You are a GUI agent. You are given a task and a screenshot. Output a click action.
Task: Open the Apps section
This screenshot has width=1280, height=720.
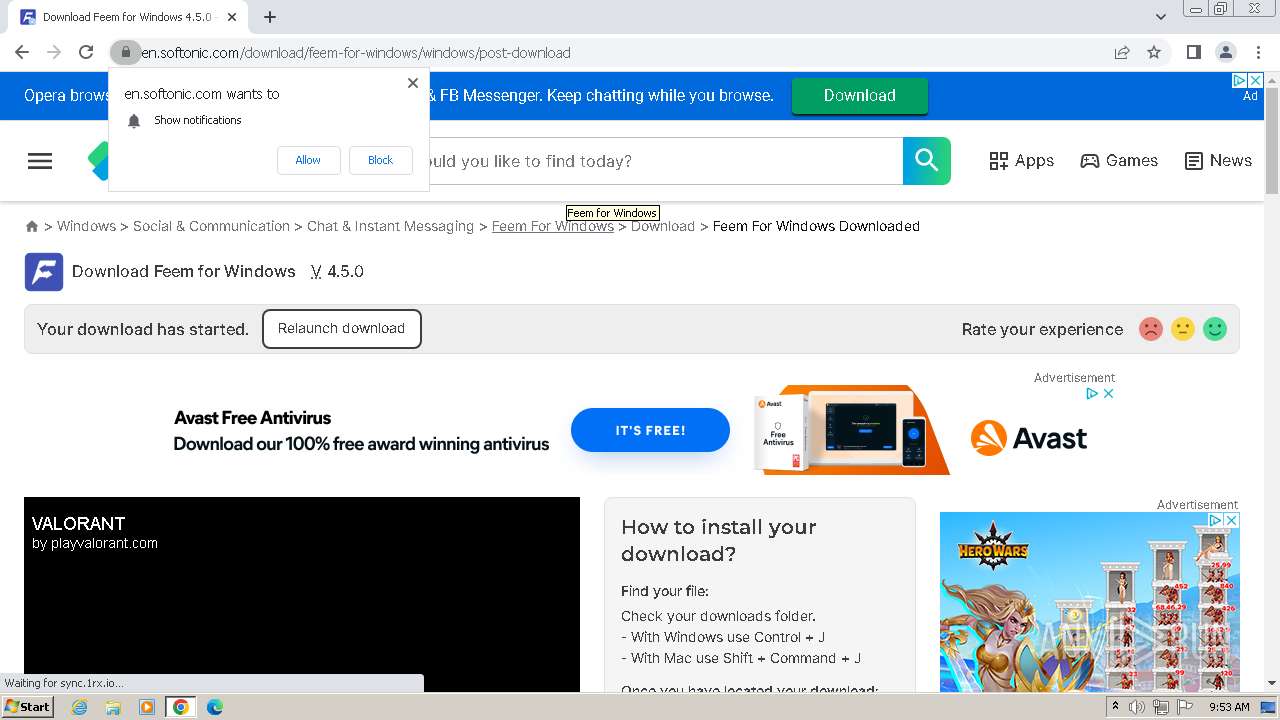(1021, 161)
